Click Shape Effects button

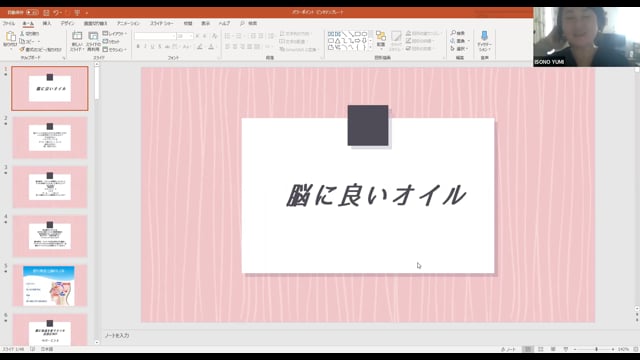tap(420, 48)
